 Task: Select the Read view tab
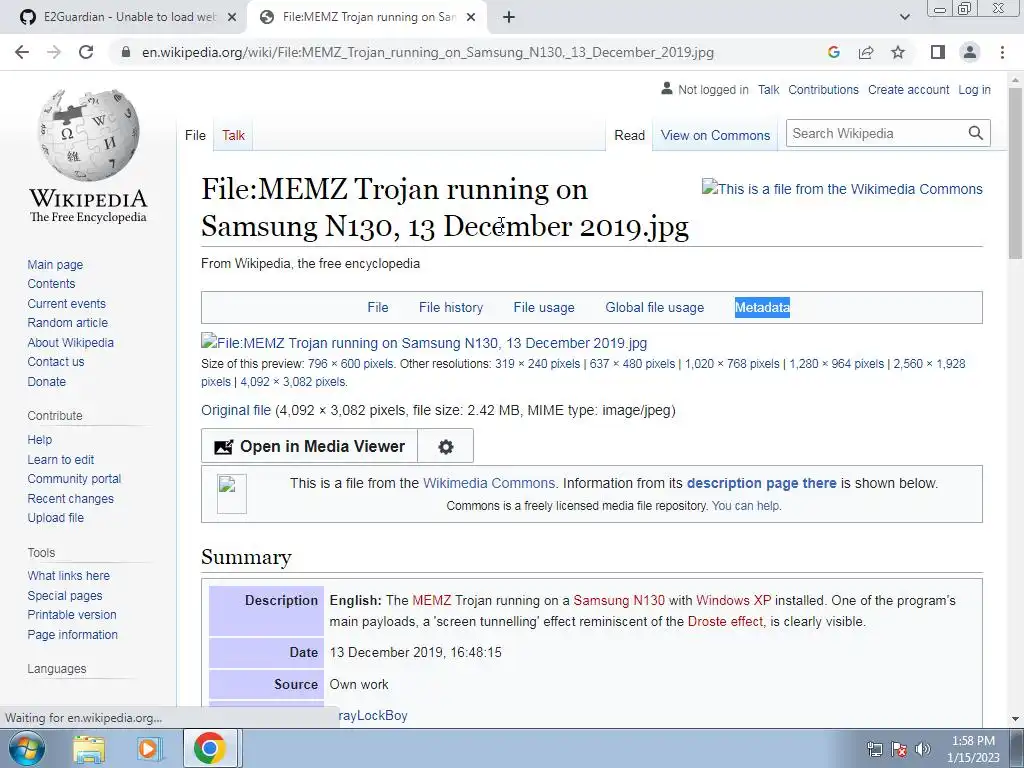[x=630, y=135]
